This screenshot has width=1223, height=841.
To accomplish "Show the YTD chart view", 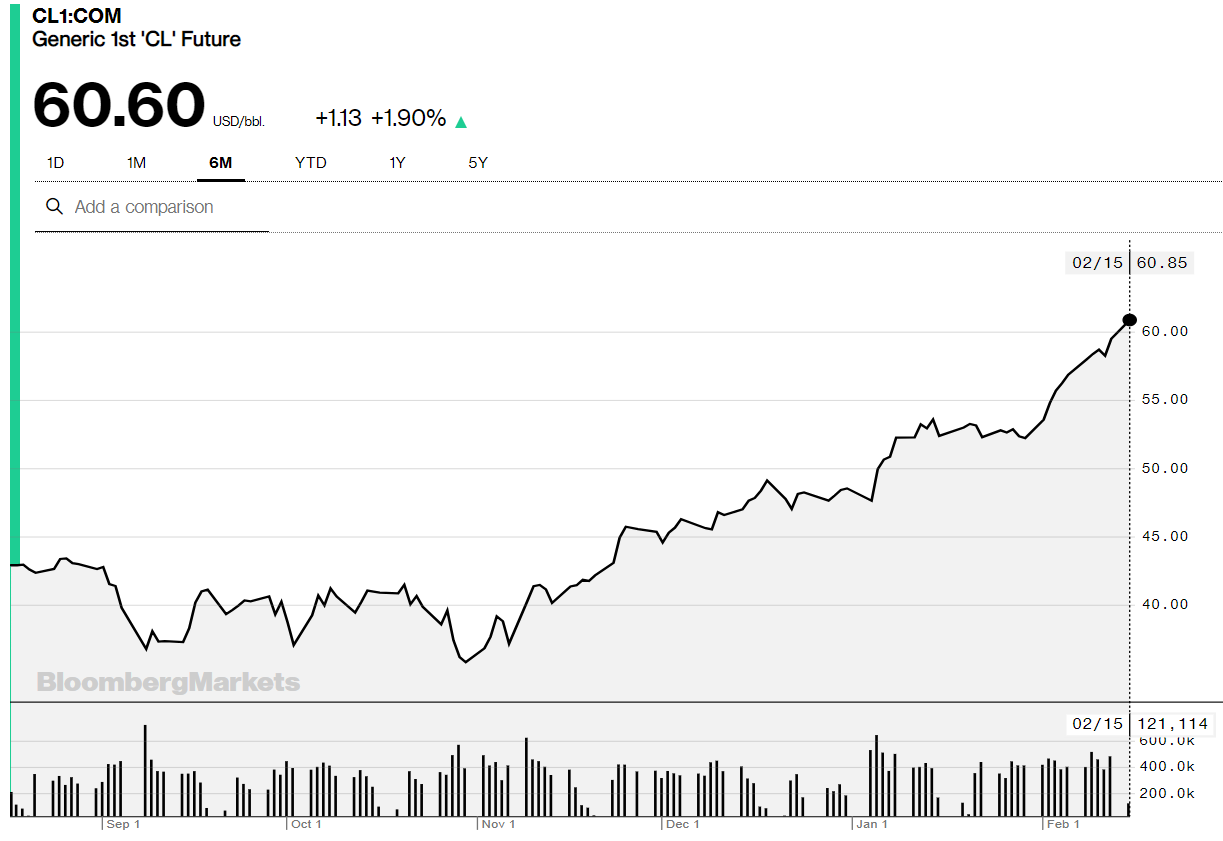I will pos(310,163).
